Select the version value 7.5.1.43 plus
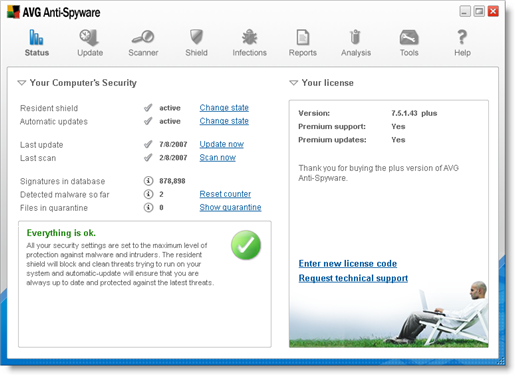 [414, 113]
